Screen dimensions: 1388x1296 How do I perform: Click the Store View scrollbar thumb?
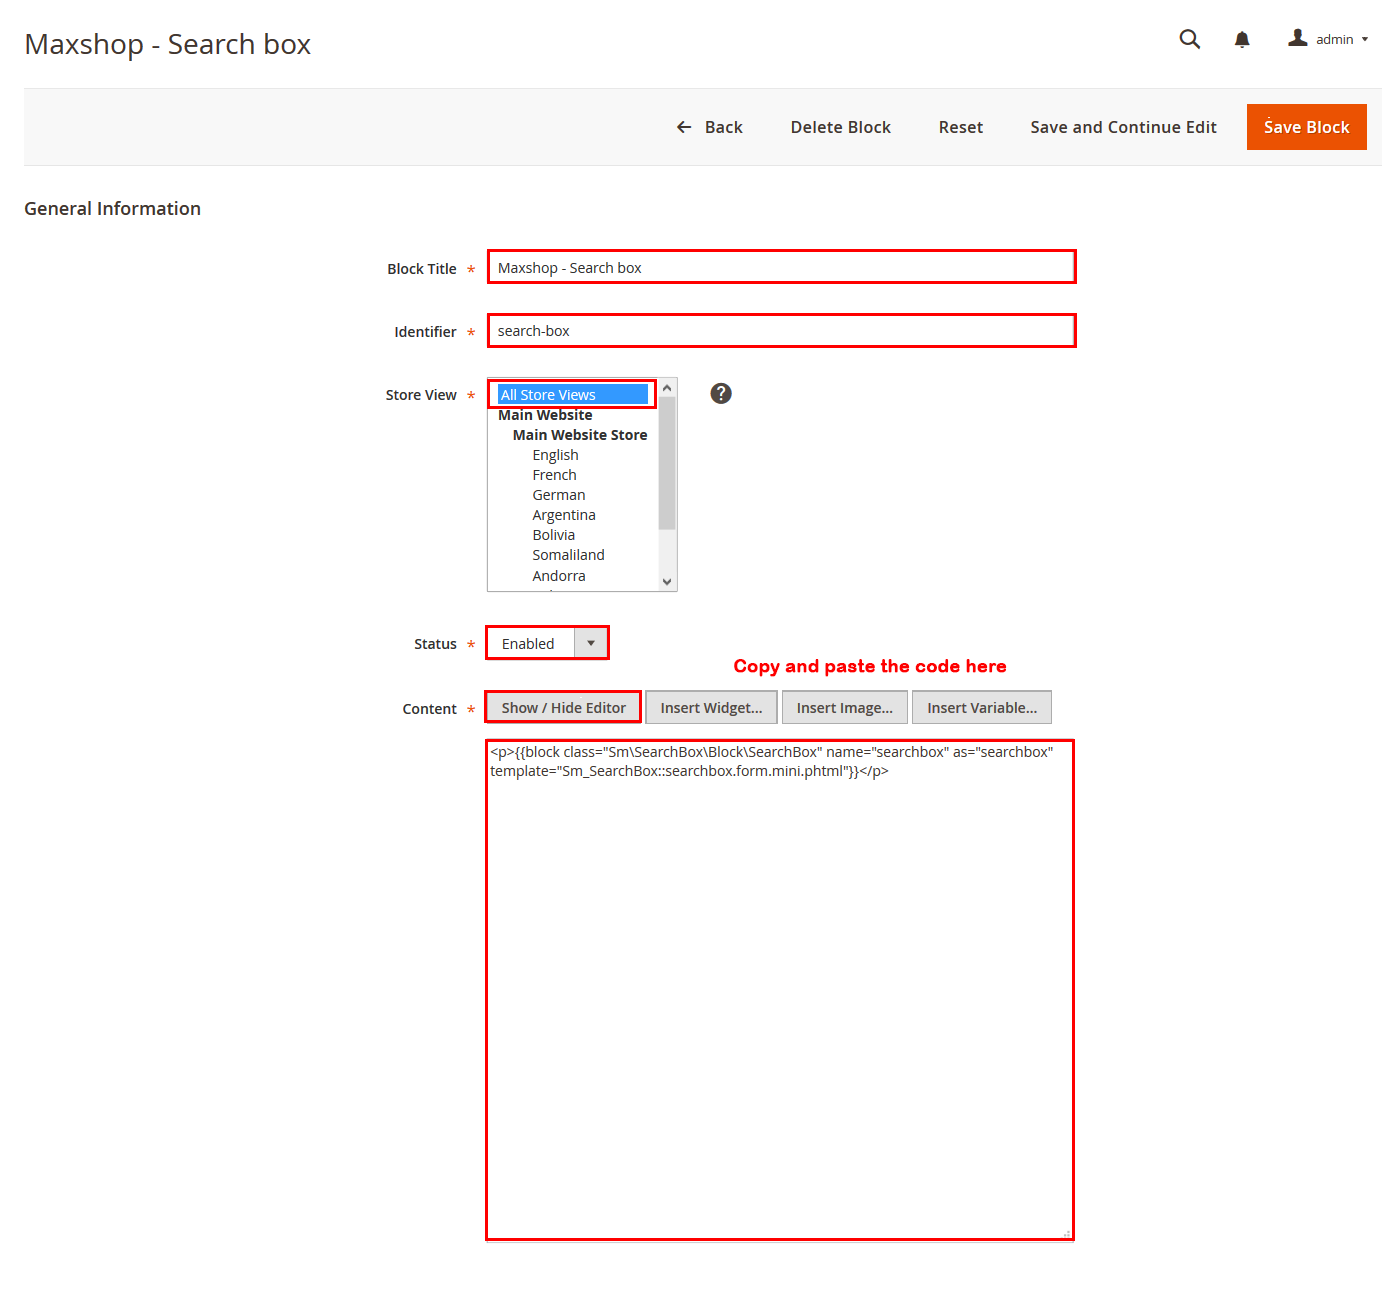click(x=667, y=463)
